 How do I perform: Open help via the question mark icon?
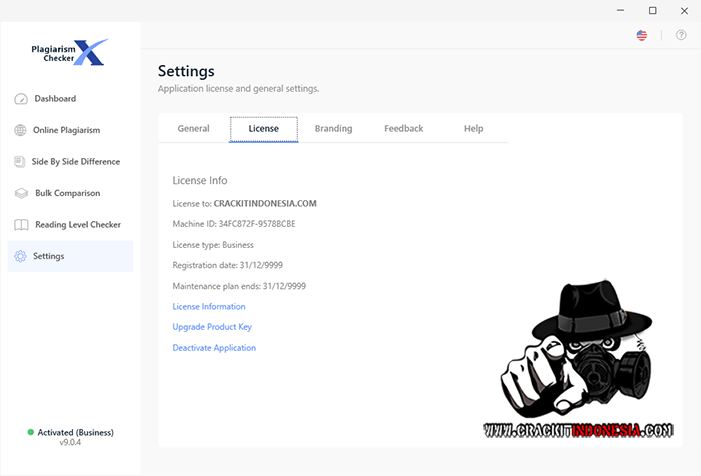click(681, 35)
